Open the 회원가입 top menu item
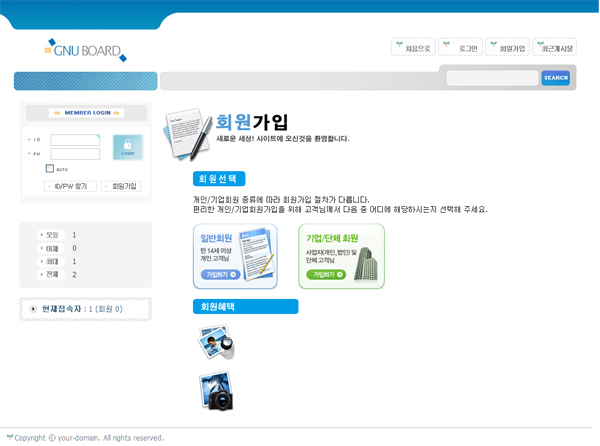The width and height of the screenshot is (600, 446). click(508, 47)
